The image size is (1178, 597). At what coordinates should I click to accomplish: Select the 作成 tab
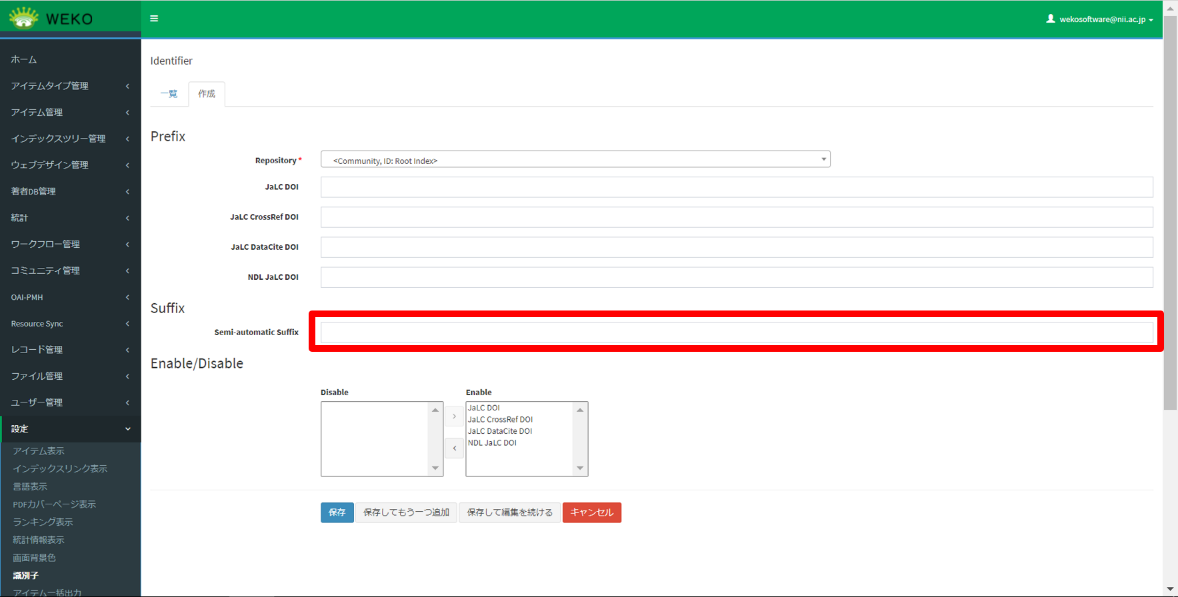click(207, 94)
